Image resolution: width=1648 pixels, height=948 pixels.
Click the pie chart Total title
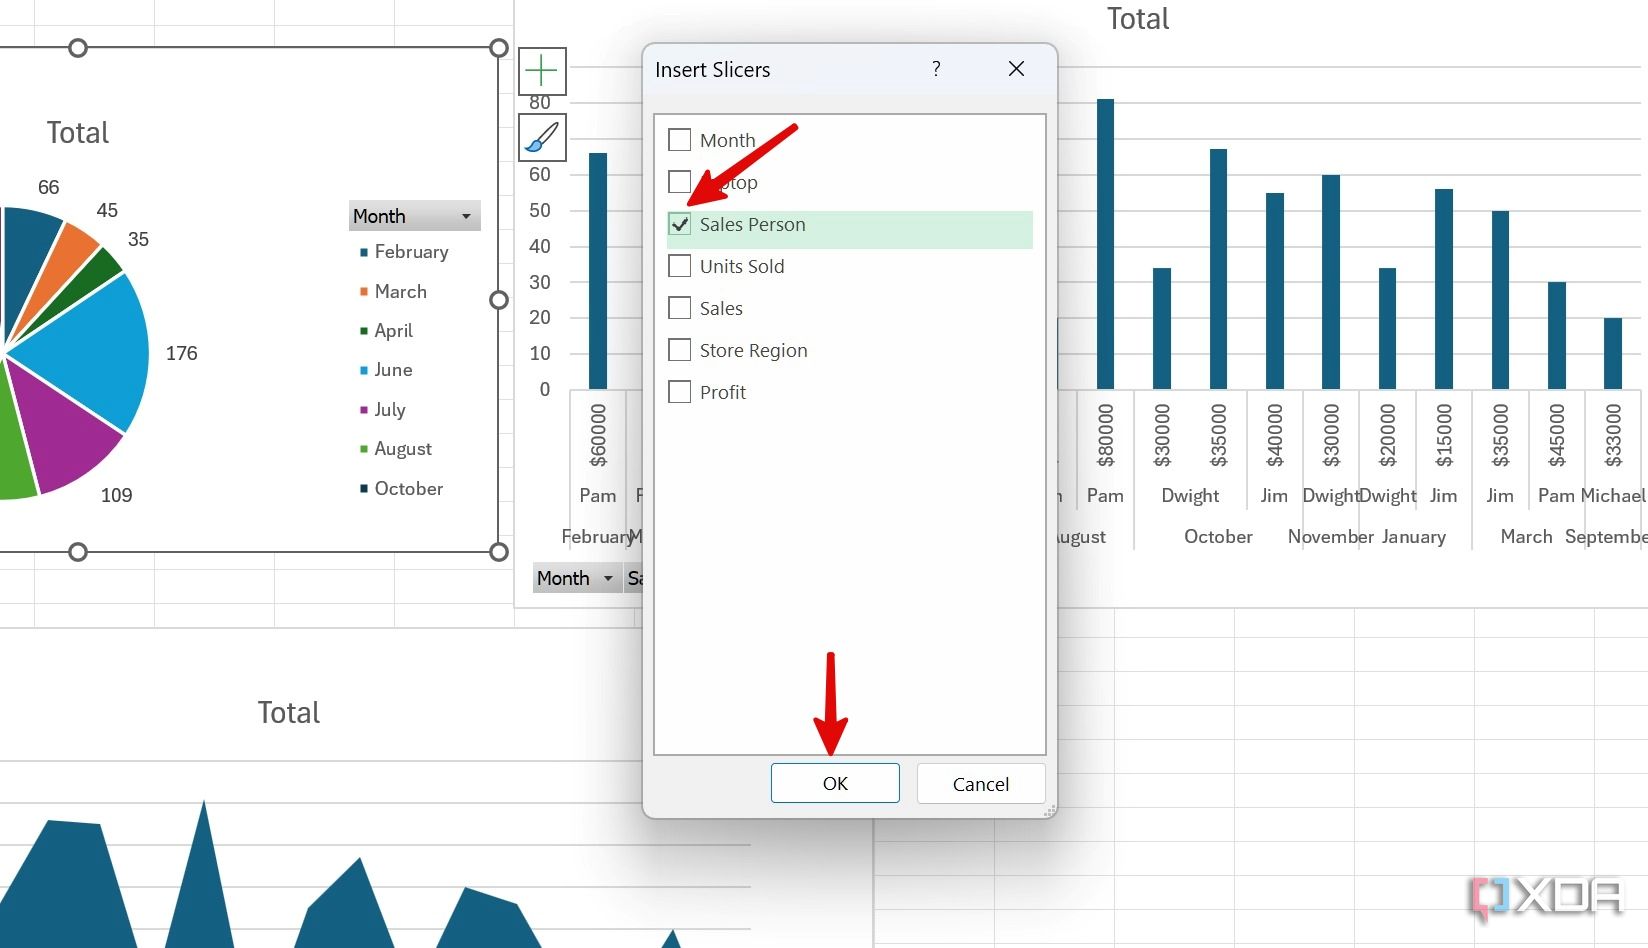tap(78, 132)
